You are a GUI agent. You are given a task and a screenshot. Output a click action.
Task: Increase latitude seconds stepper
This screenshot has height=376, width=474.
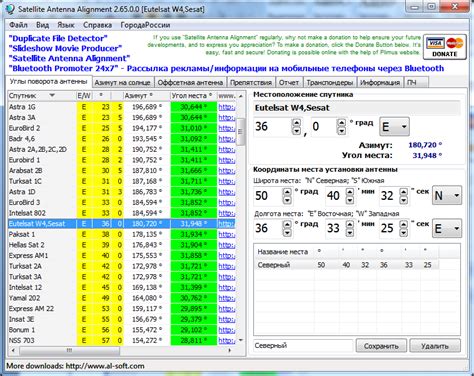pyautogui.click(x=404, y=192)
